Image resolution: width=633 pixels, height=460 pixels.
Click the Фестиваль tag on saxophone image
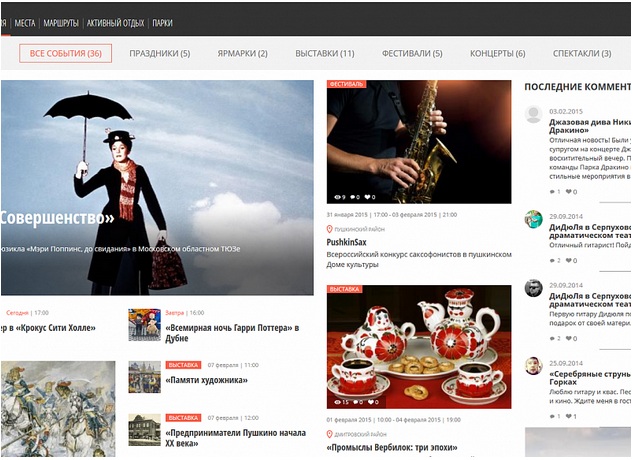pos(345,84)
